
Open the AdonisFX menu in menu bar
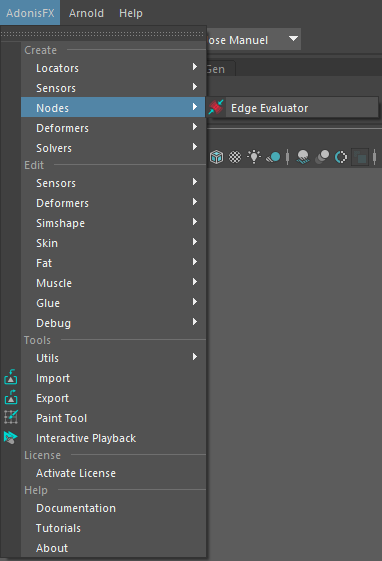click(30, 13)
